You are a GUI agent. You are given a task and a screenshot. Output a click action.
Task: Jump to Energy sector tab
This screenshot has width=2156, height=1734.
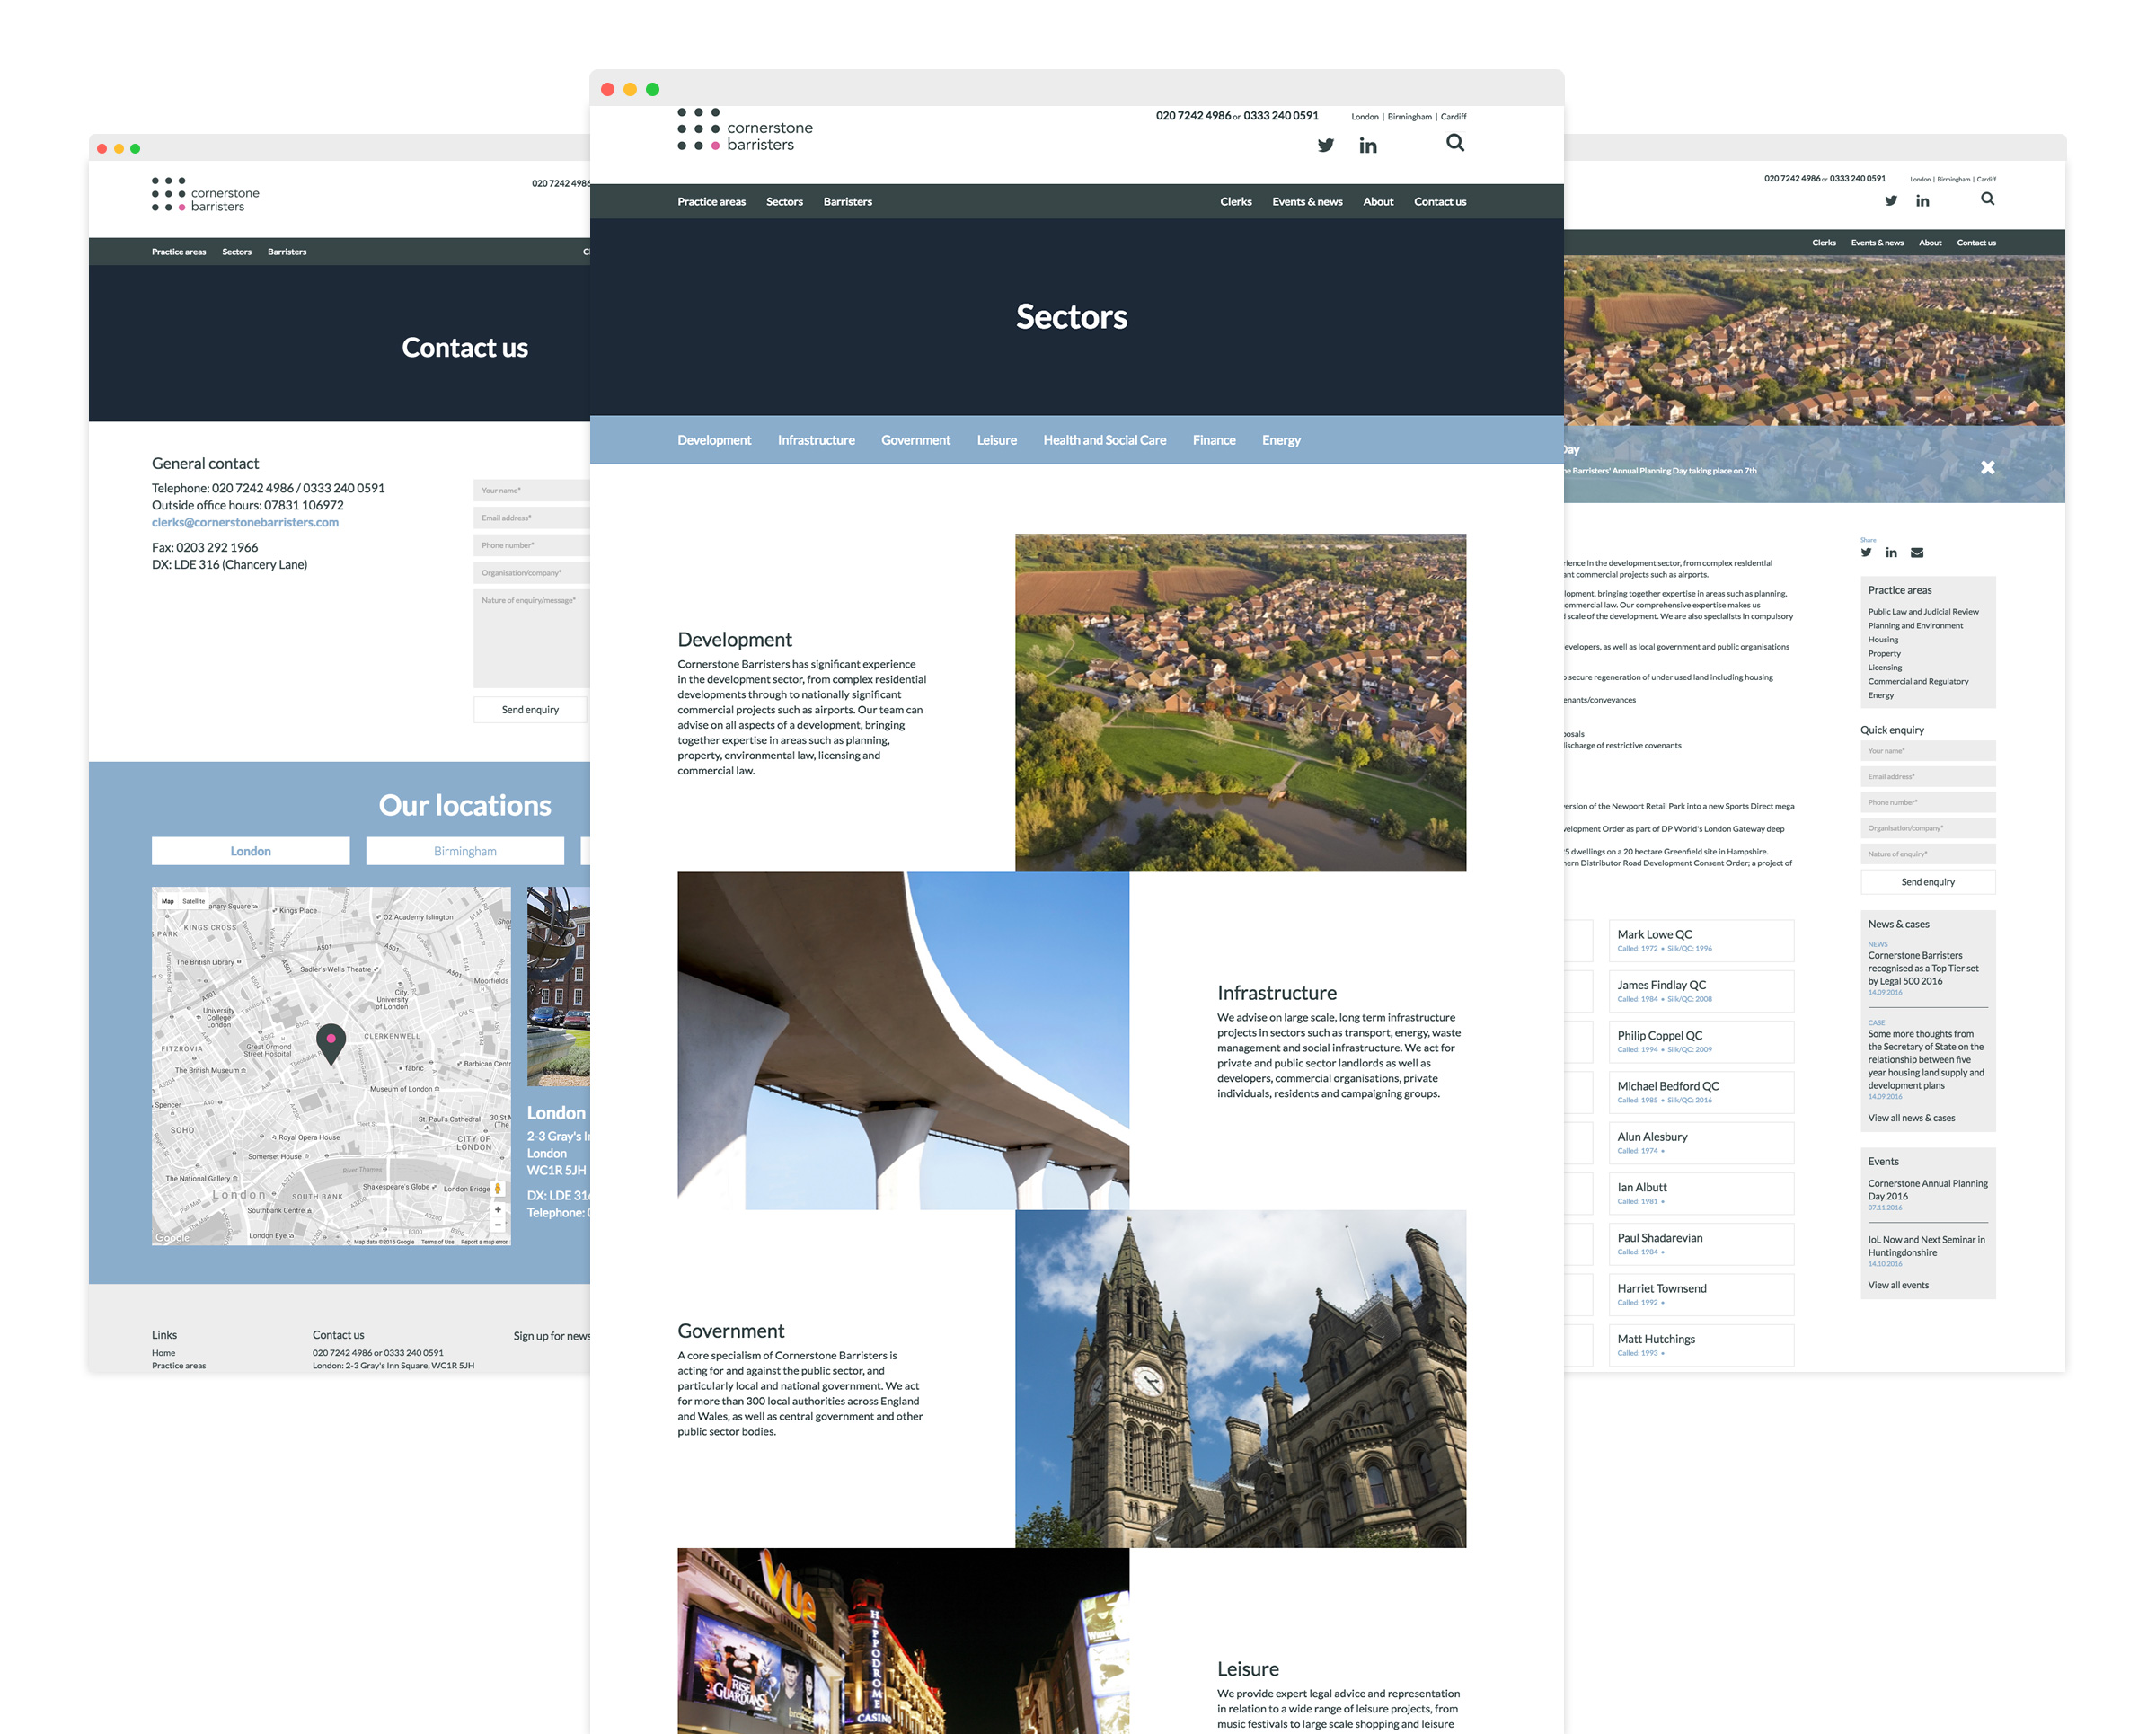(1281, 440)
